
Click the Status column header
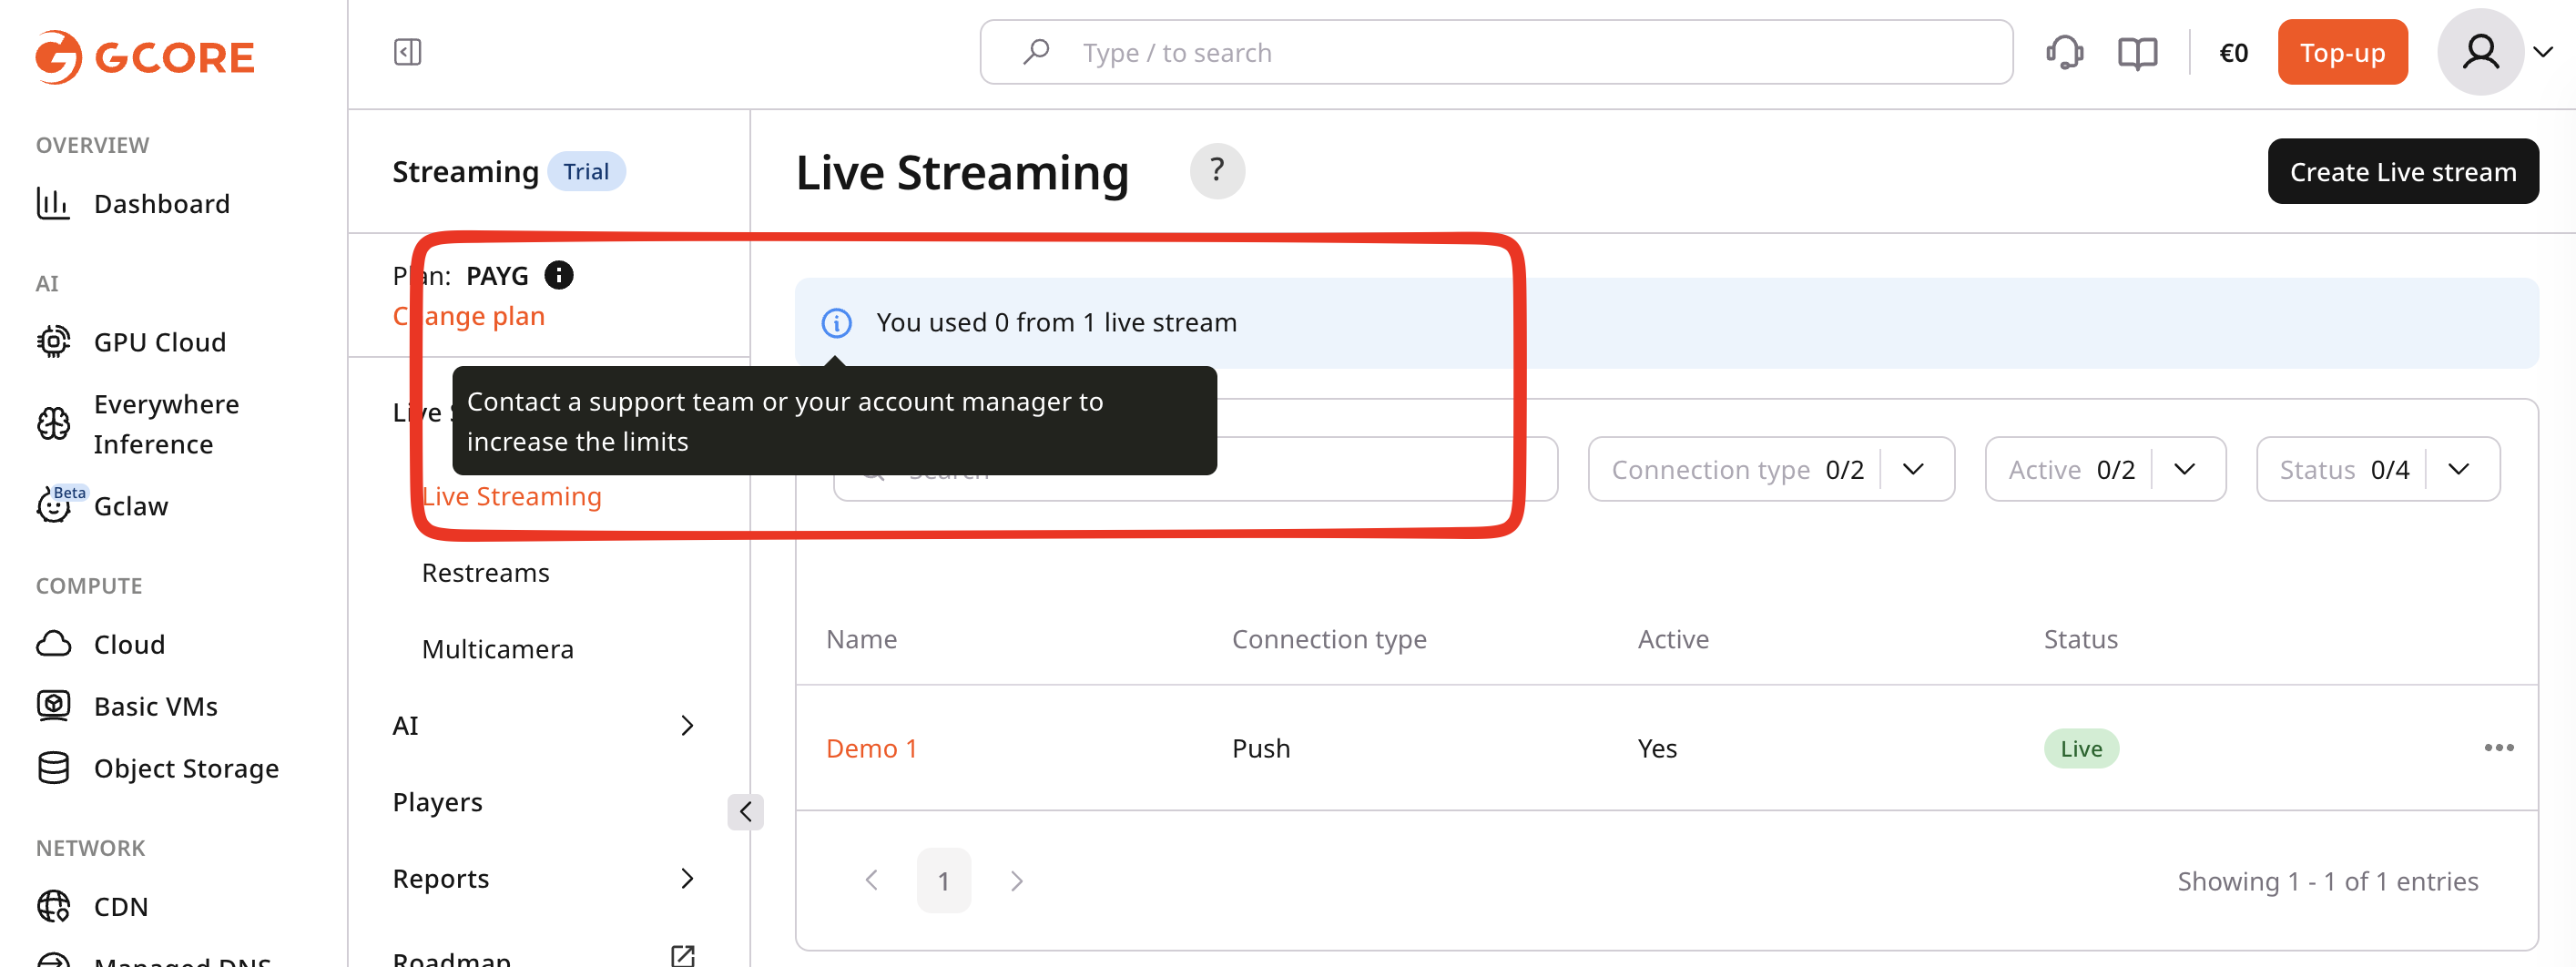[2080, 639]
